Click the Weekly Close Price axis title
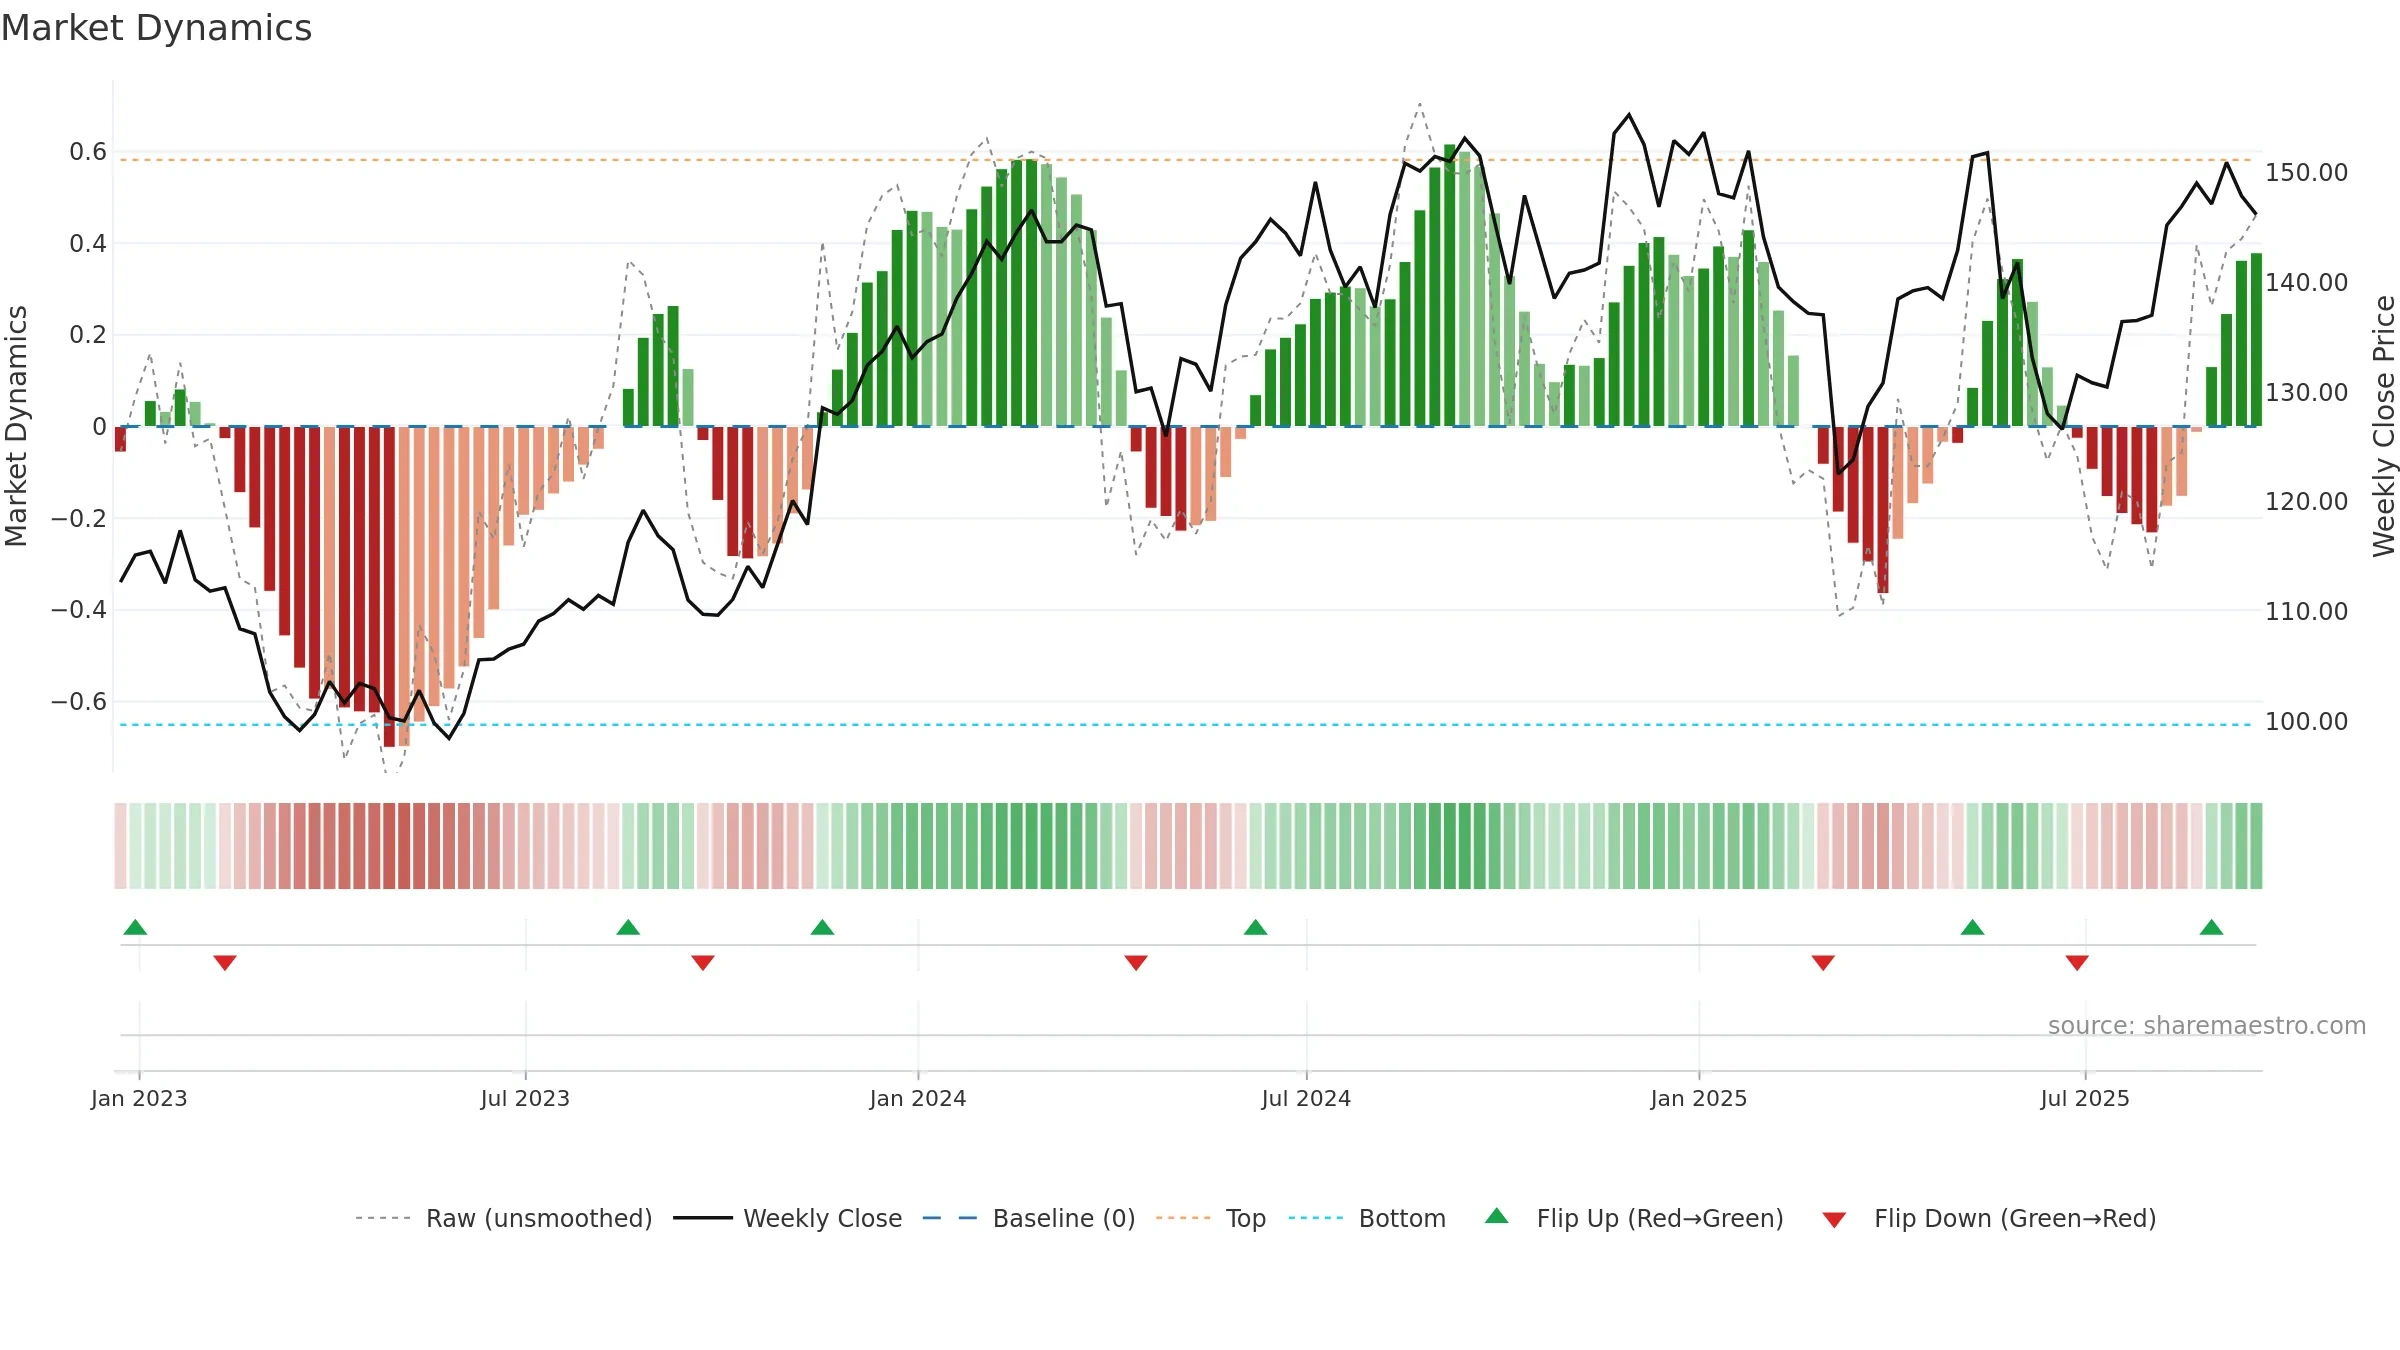 [2385, 426]
